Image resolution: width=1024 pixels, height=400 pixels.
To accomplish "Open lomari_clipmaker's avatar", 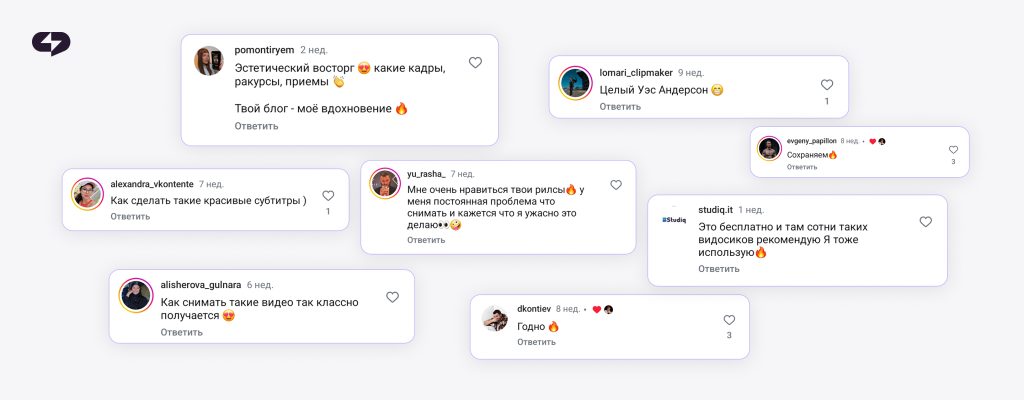I will click(x=575, y=83).
